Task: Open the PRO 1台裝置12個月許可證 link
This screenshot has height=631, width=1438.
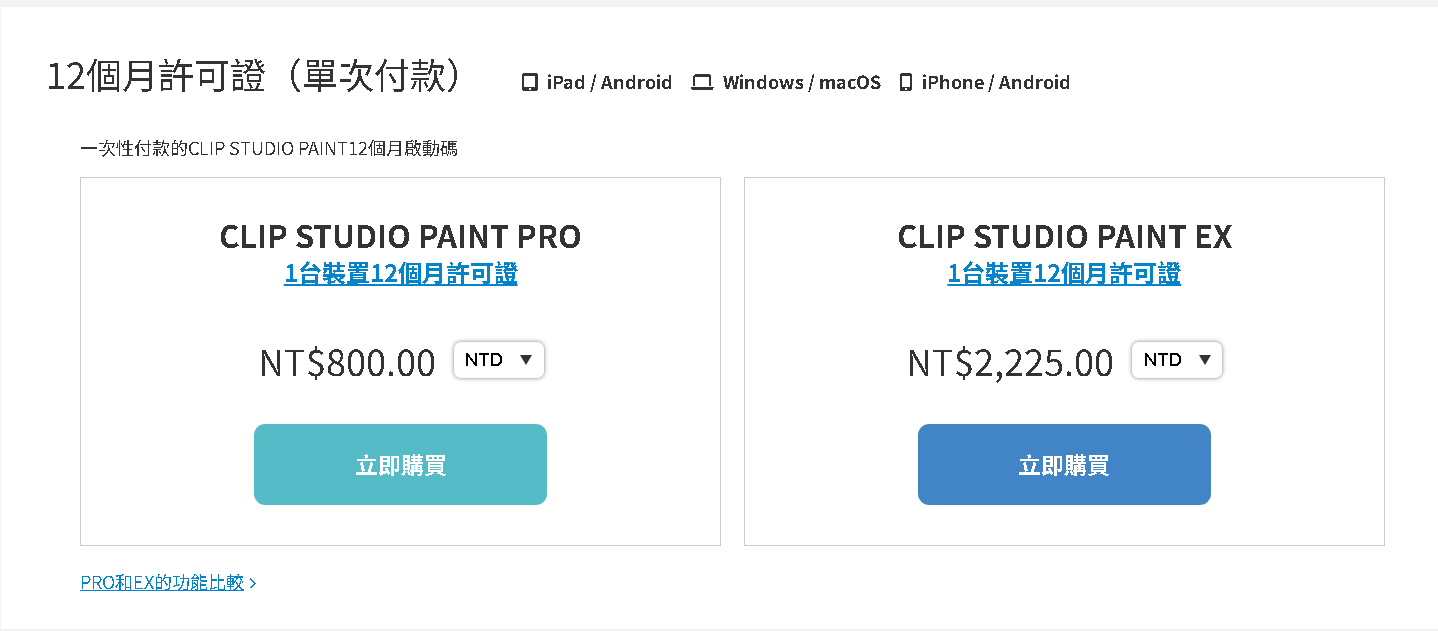Action: click(401, 274)
